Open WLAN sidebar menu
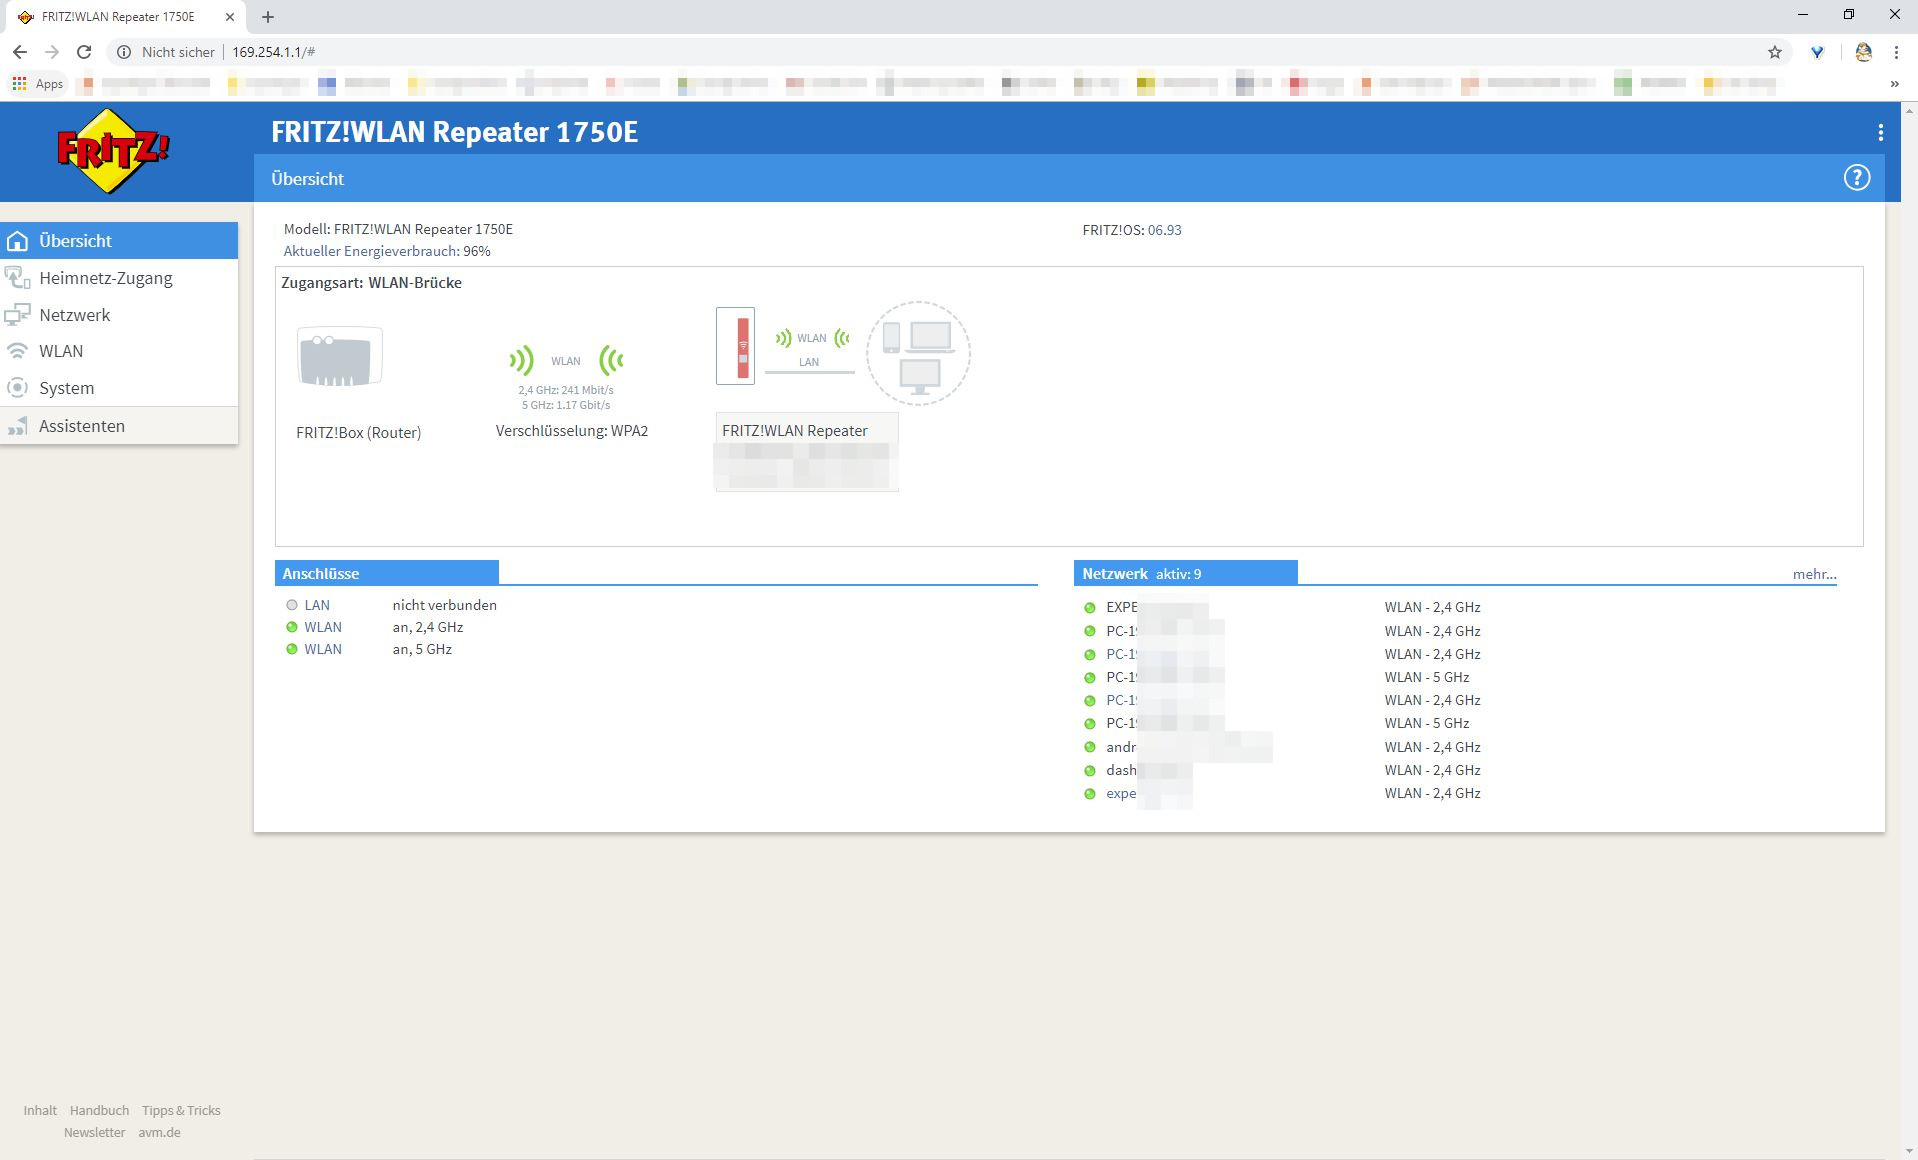1918x1160 pixels. tap(119, 351)
